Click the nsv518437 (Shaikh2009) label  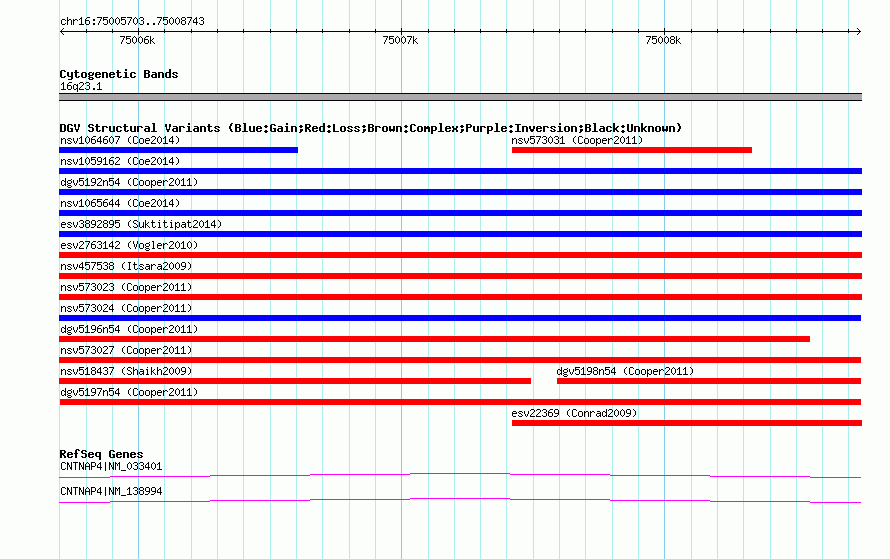(126, 371)
